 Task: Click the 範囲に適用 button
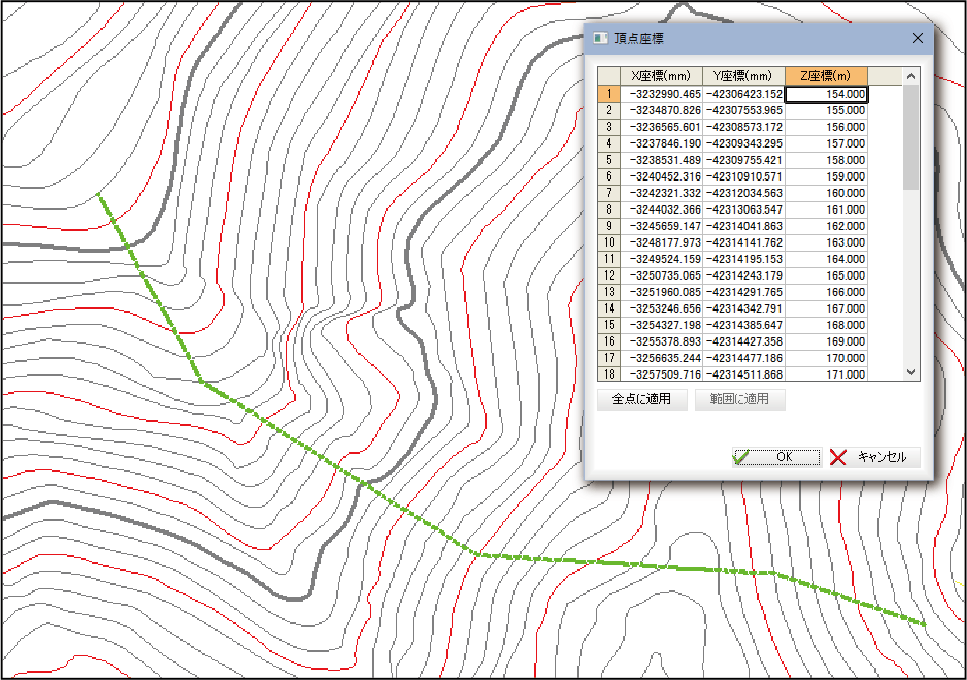click(x=740, y=399)
